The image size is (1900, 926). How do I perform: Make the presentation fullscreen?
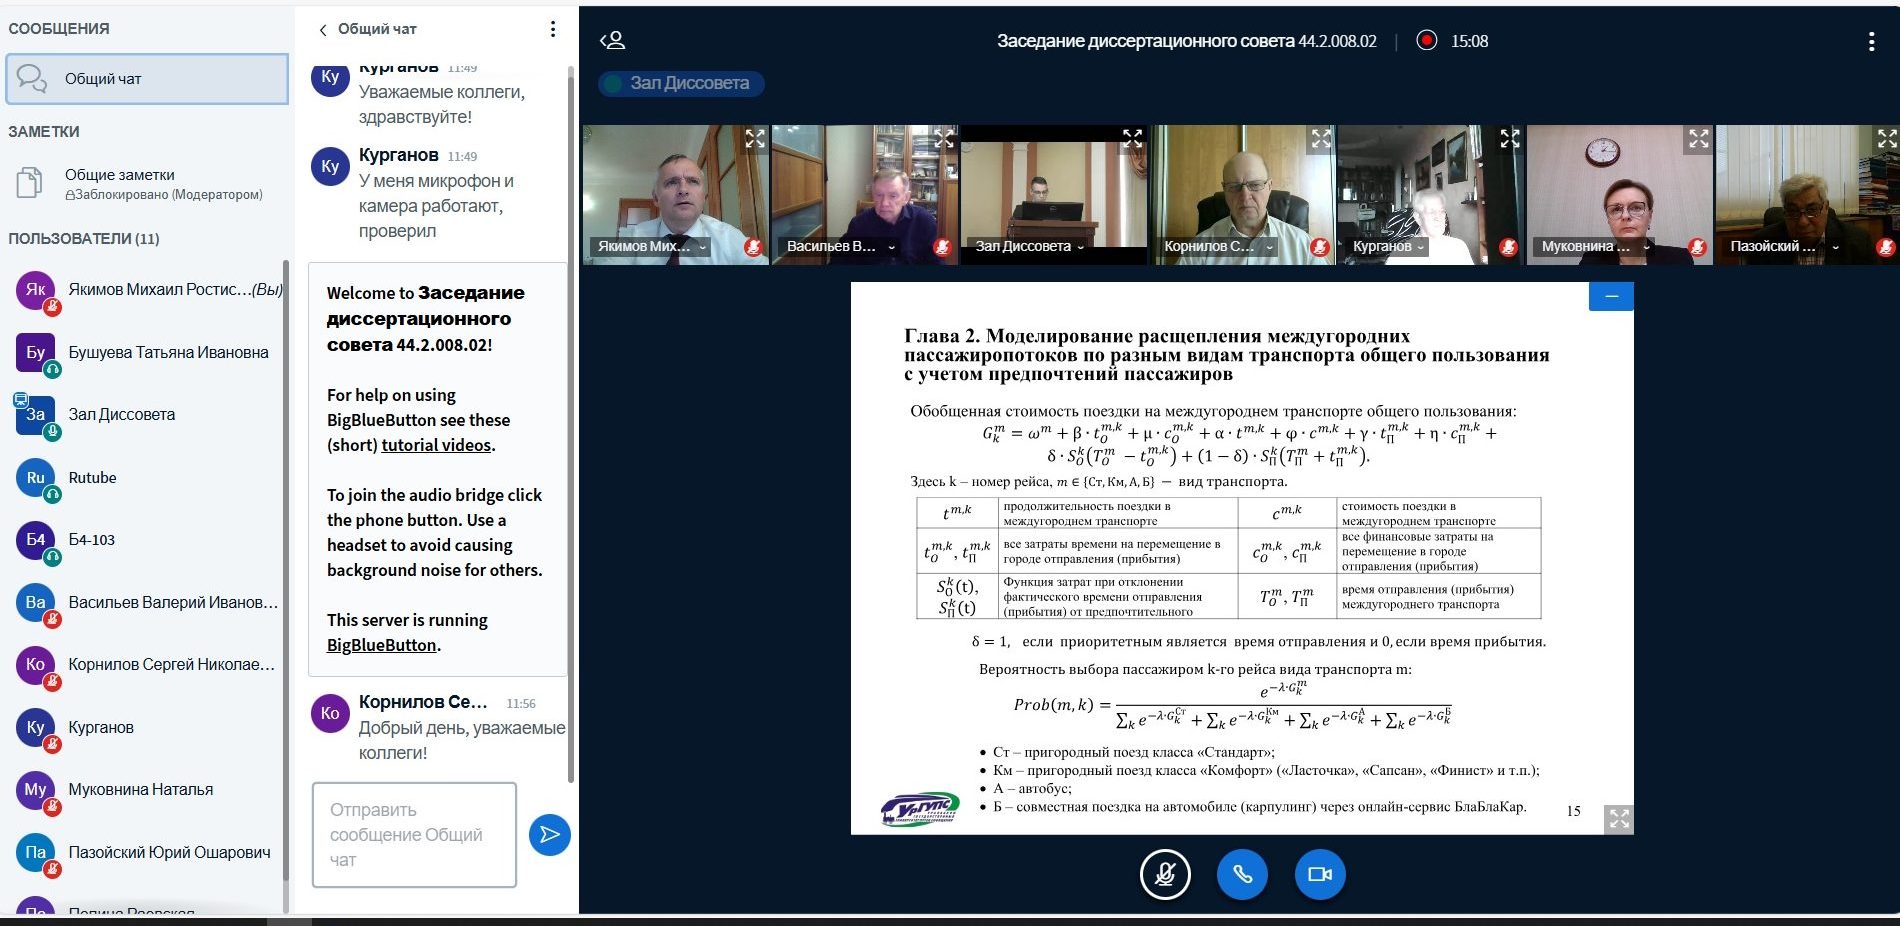(x=1618, y=819)
